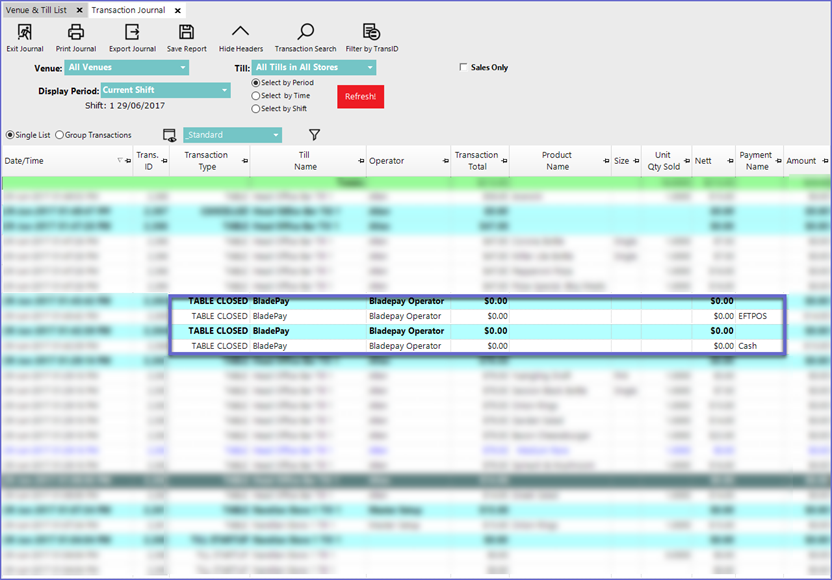Screen dimensions: 832x580
Task: Select the Group Transactions radio option
Action: tap(60, 135)
